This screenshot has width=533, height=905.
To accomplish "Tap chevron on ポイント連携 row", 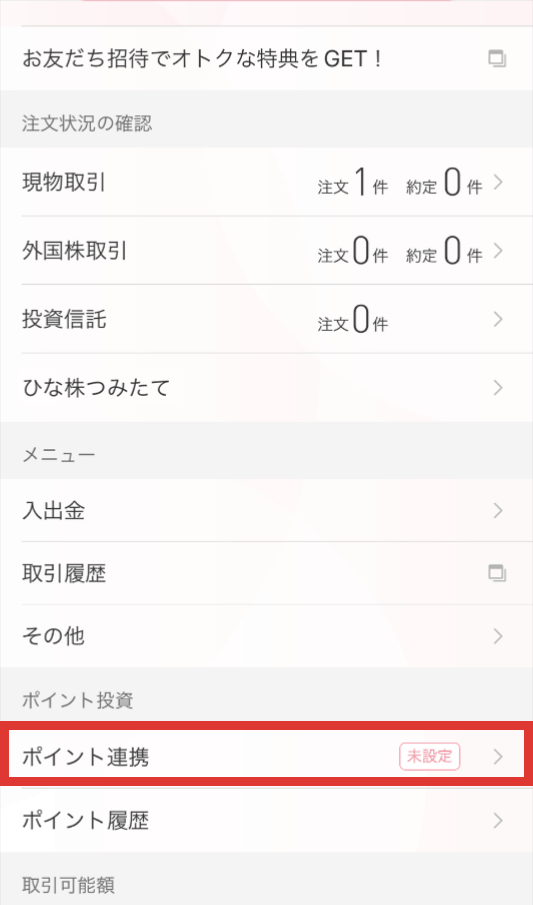I will (x=498, y=757).
